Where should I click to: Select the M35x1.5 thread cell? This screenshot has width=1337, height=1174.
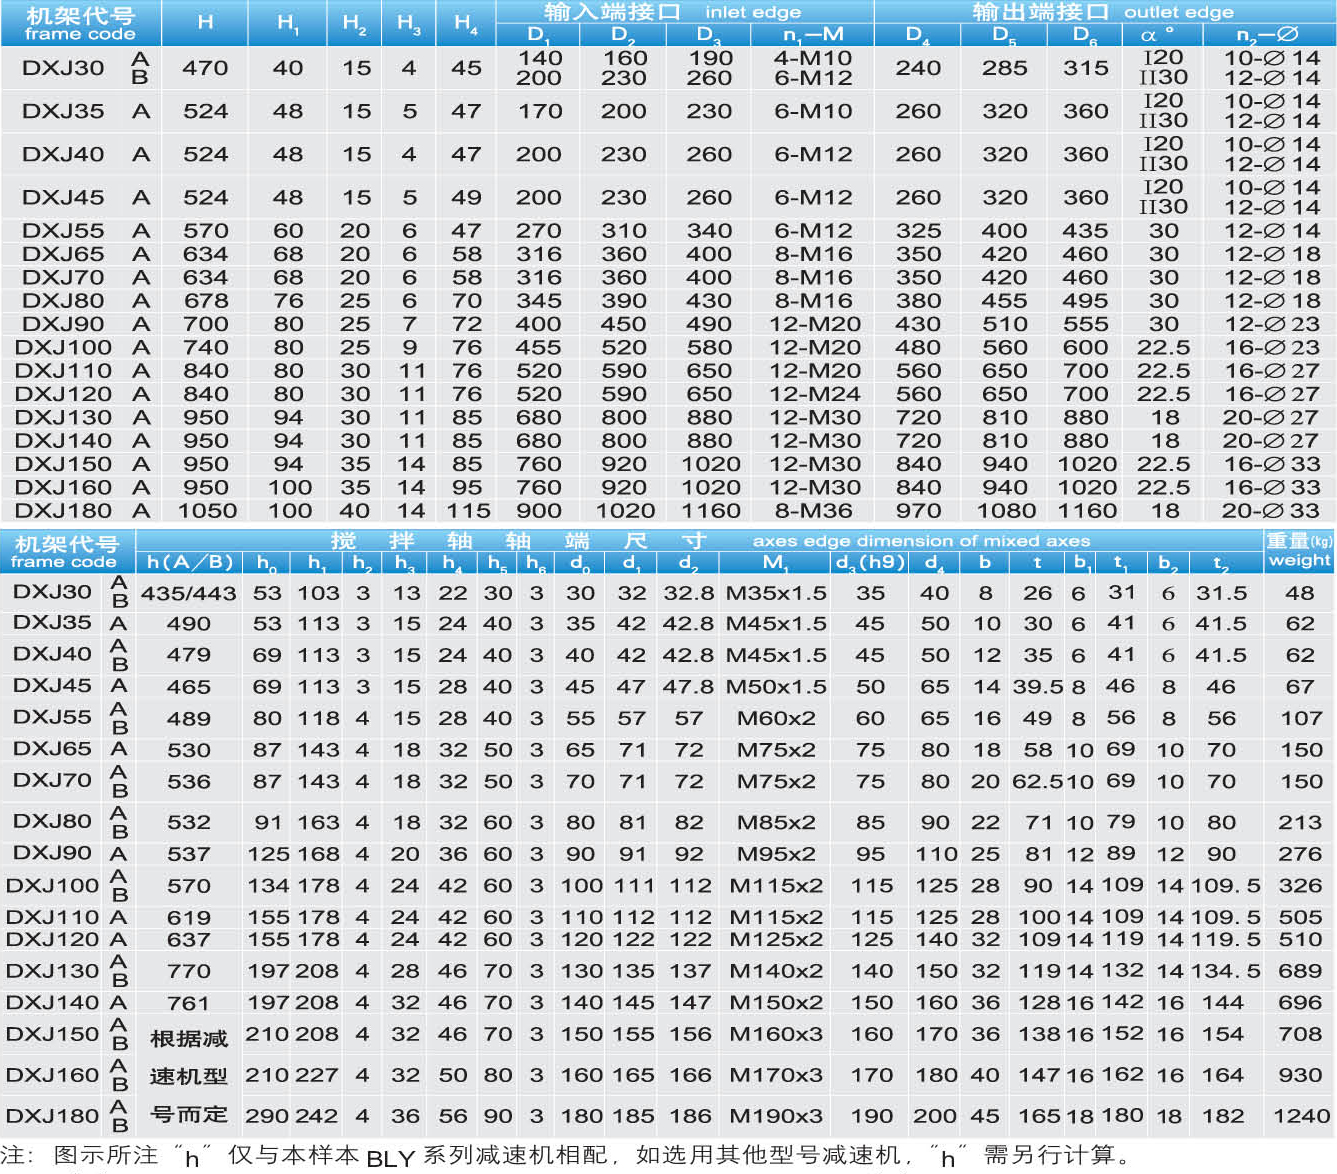click(776, 593)
